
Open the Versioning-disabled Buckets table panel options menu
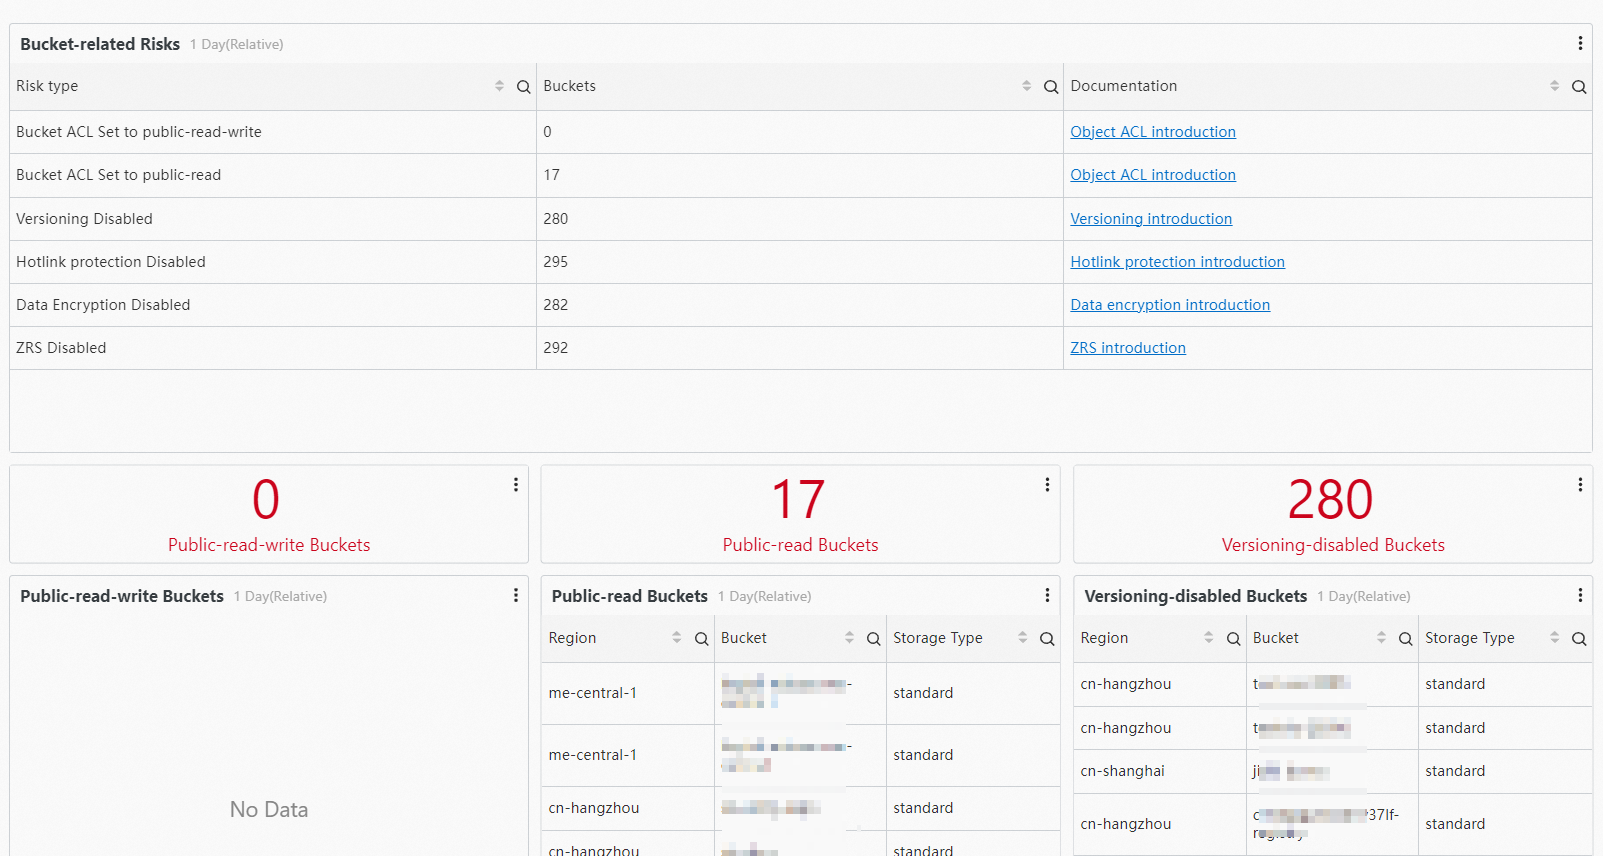pyautogui.click(x=1580, y=595)
